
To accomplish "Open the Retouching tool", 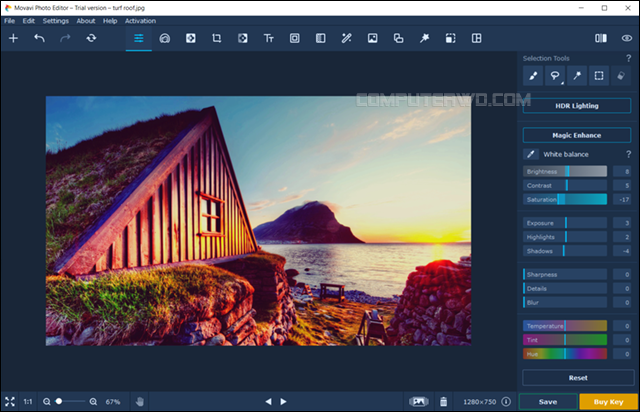I will pyautogui.click(x=165, y=38).
